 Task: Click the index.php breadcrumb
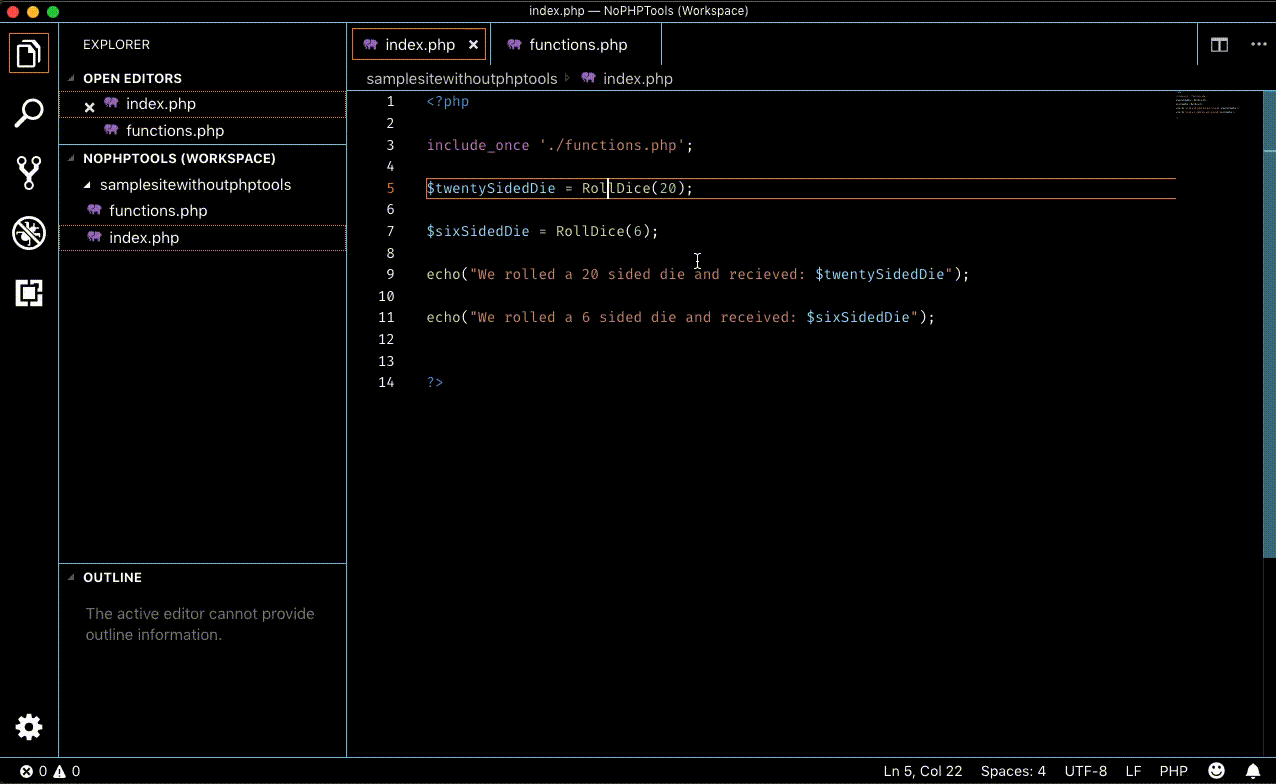[x=627, y=78]
